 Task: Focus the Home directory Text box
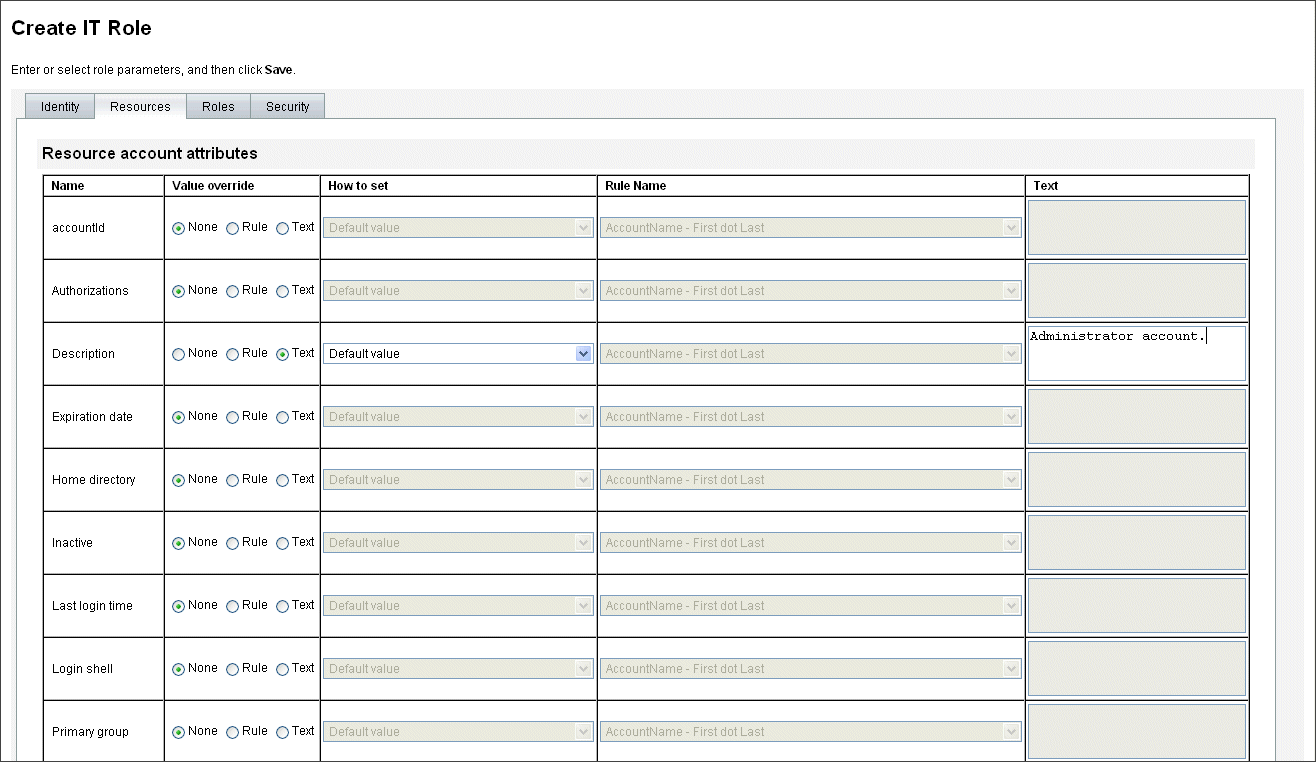1137,479
